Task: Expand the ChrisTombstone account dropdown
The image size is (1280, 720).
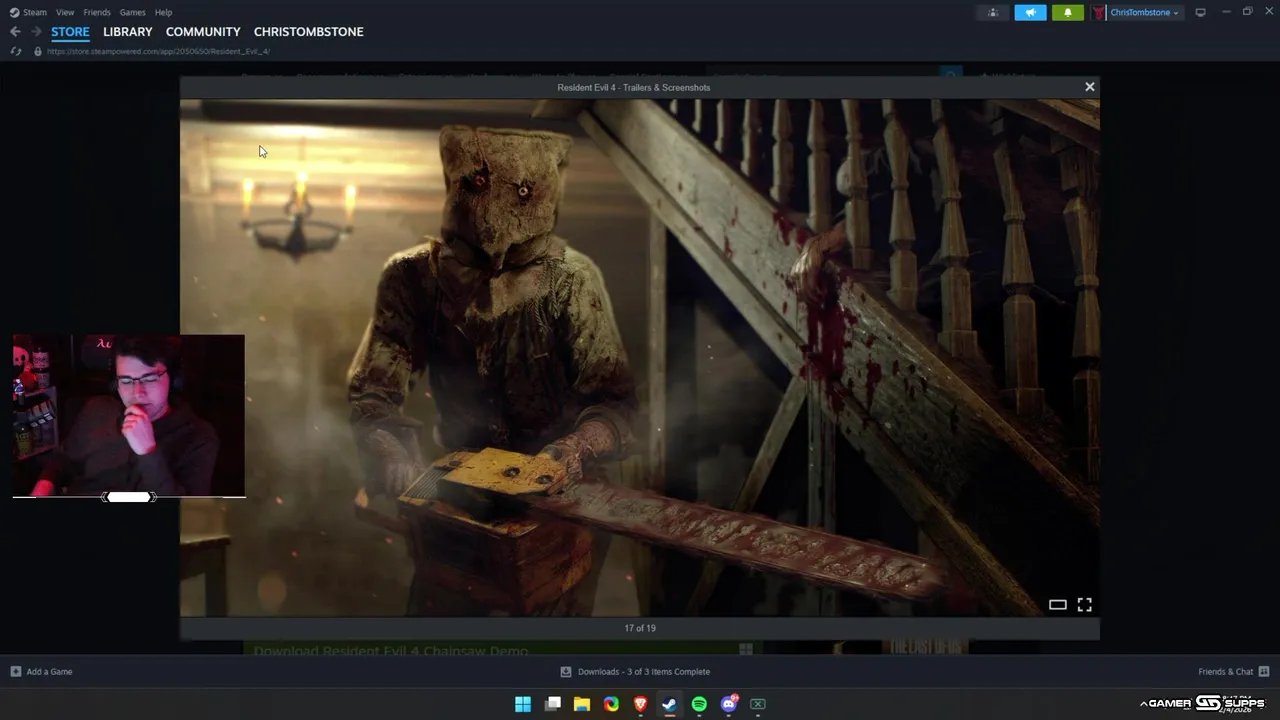Action: click(x=1144, y=12)
